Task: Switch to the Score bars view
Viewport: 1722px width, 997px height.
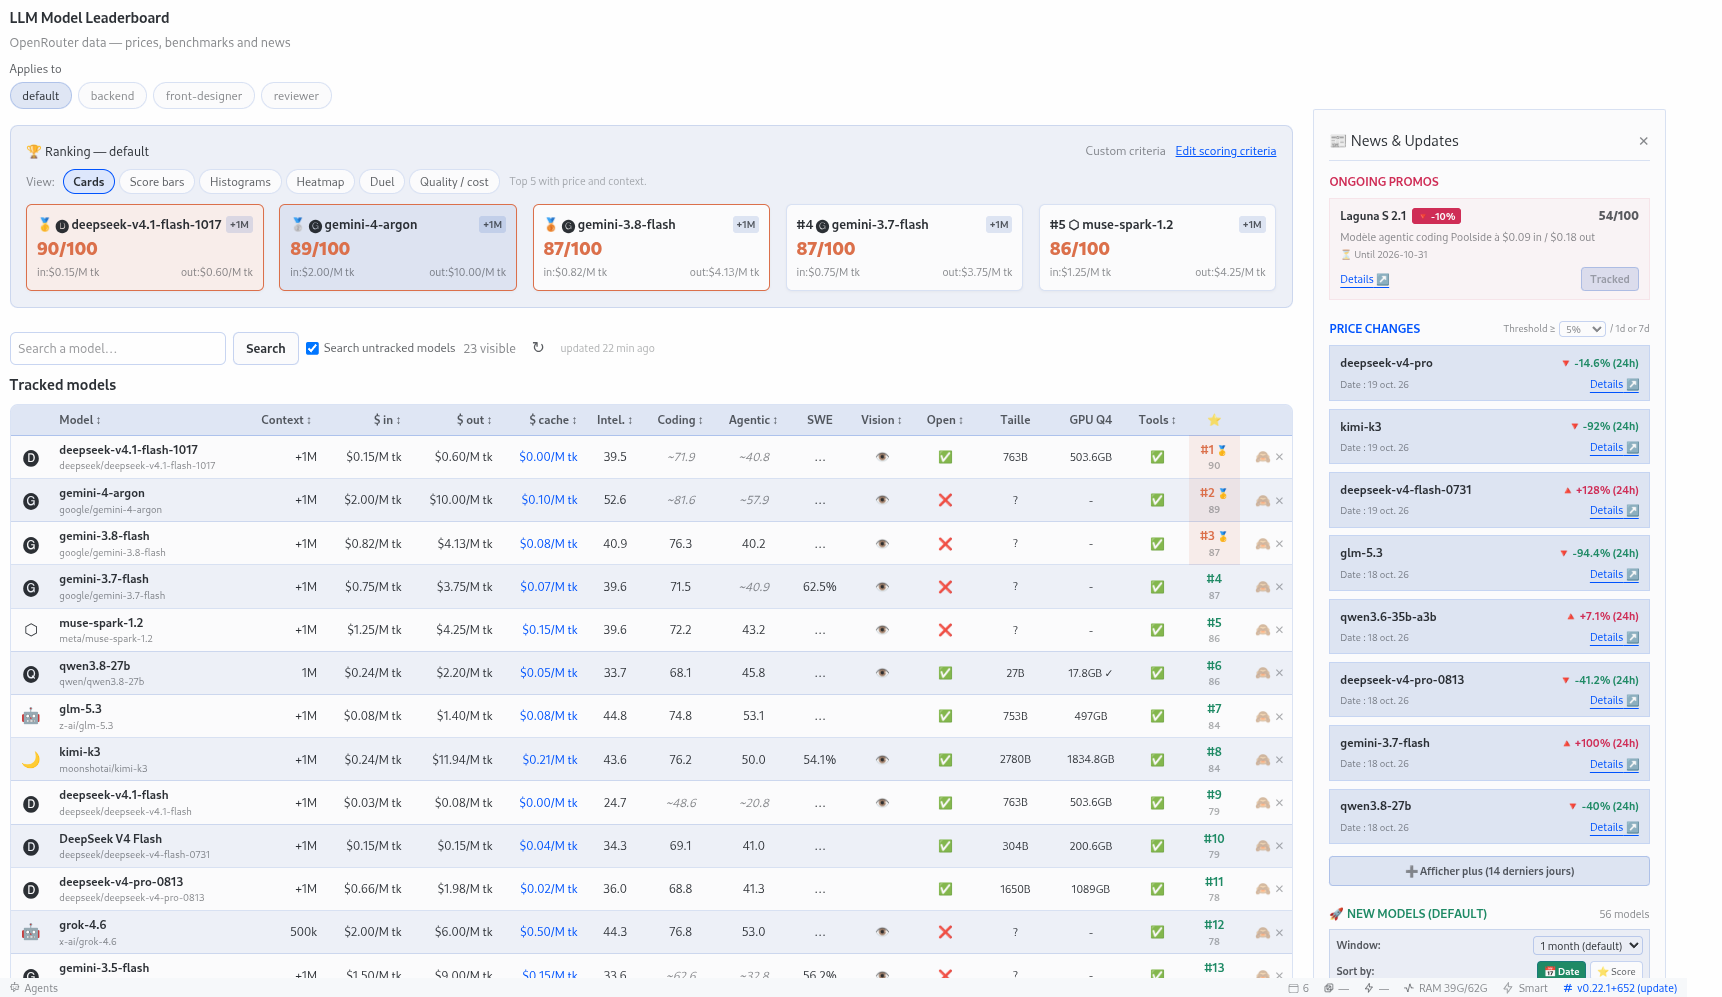Action: [x=157, y=182]
